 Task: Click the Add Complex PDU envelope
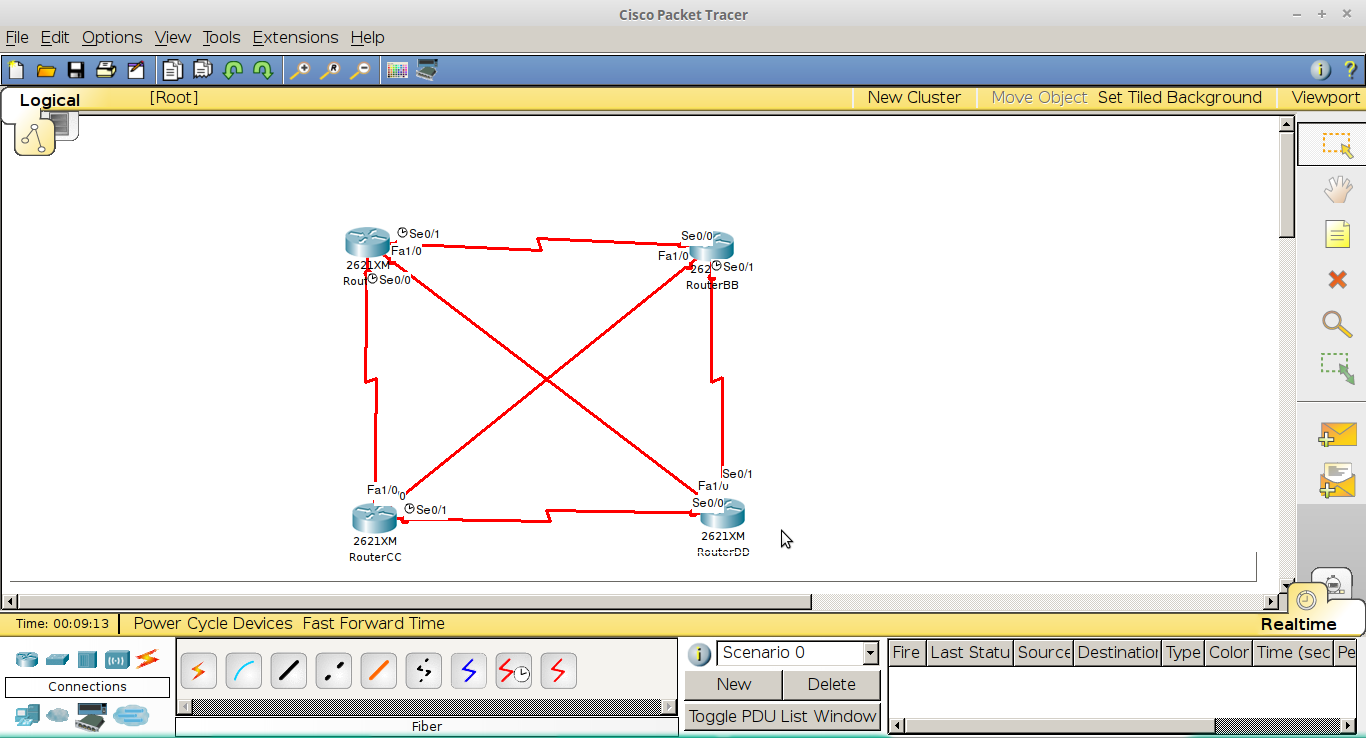pos(1337,480)
